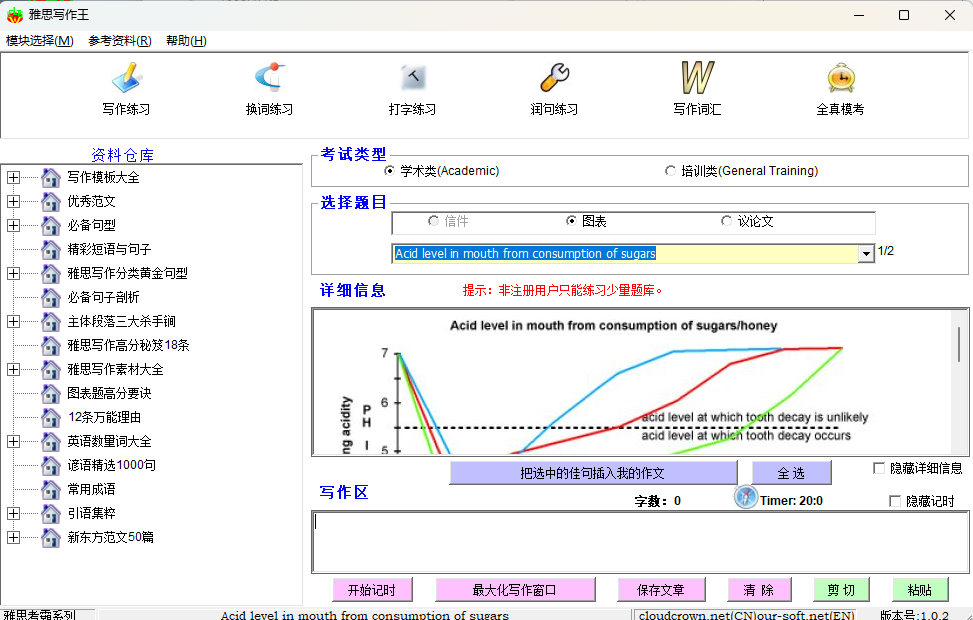This screenshot has width=973, height=620.
Task: Select the 培训类 (General Training) radio button
Action: tap(671, 171)
